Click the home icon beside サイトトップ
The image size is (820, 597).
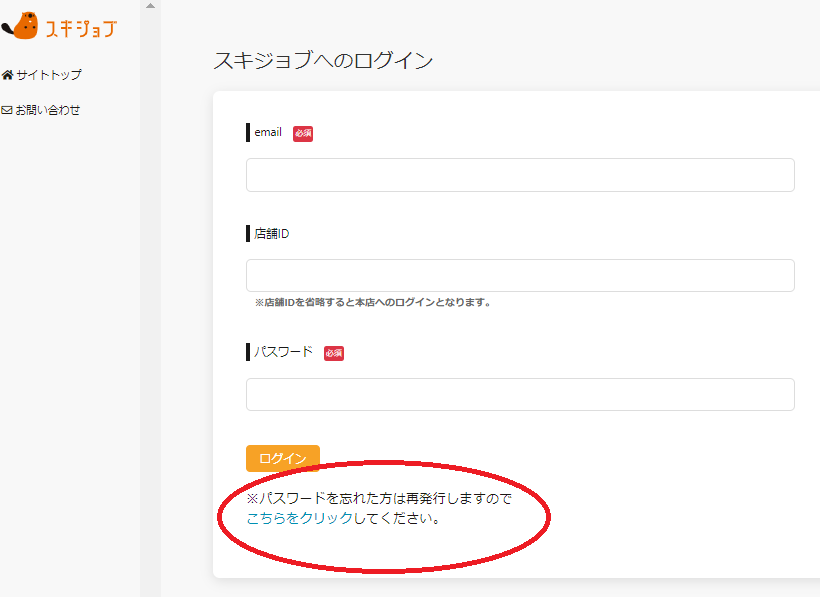click(7, 75)
